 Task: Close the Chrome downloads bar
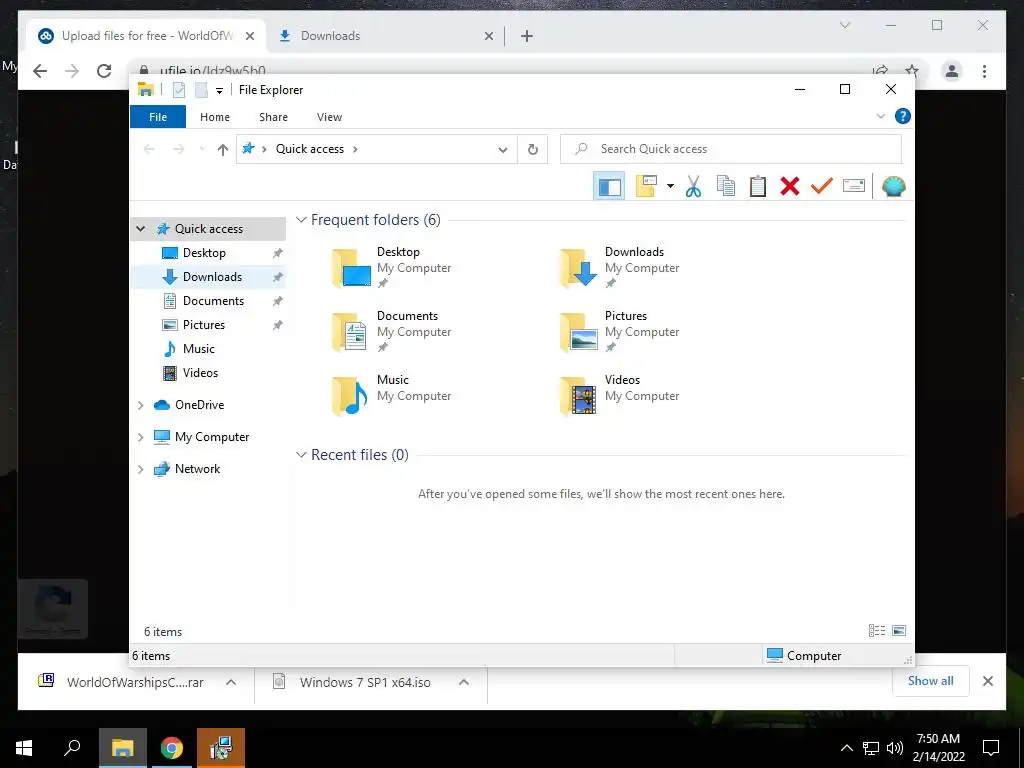988,681
